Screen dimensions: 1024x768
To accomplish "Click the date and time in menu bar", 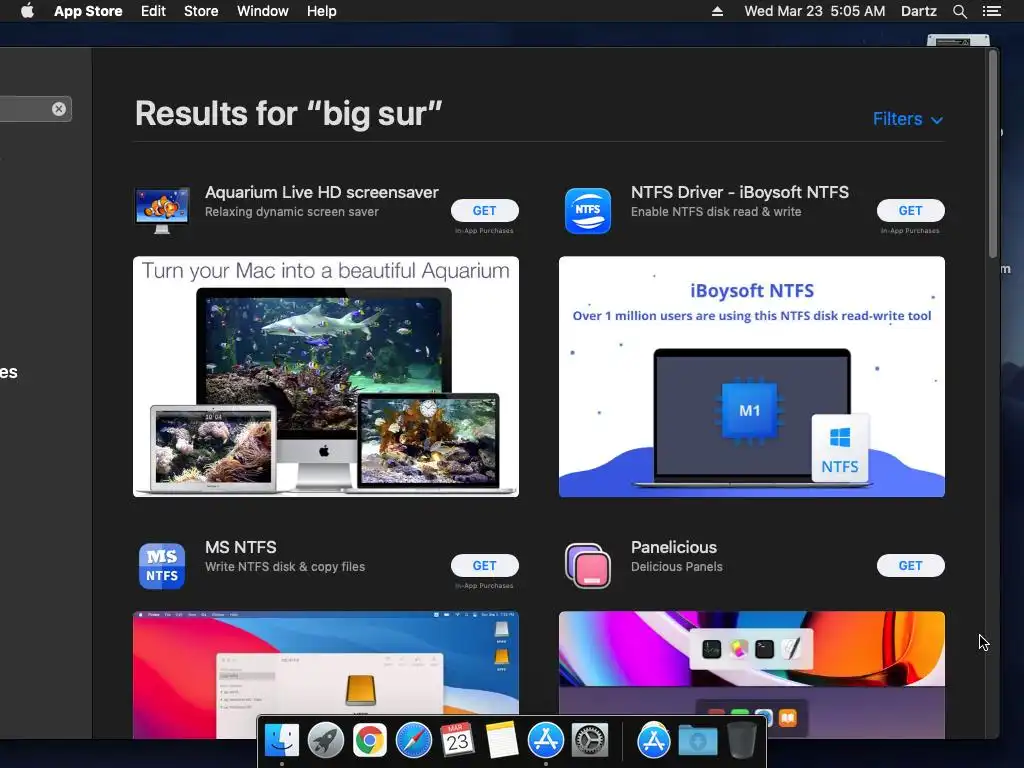I will click(x=814, y=11).
